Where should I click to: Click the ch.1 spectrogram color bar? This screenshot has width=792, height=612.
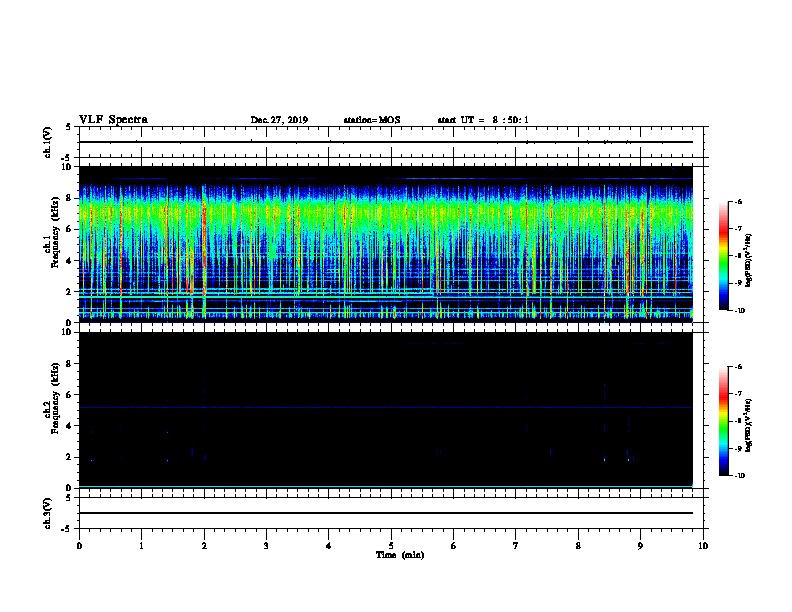724,256
